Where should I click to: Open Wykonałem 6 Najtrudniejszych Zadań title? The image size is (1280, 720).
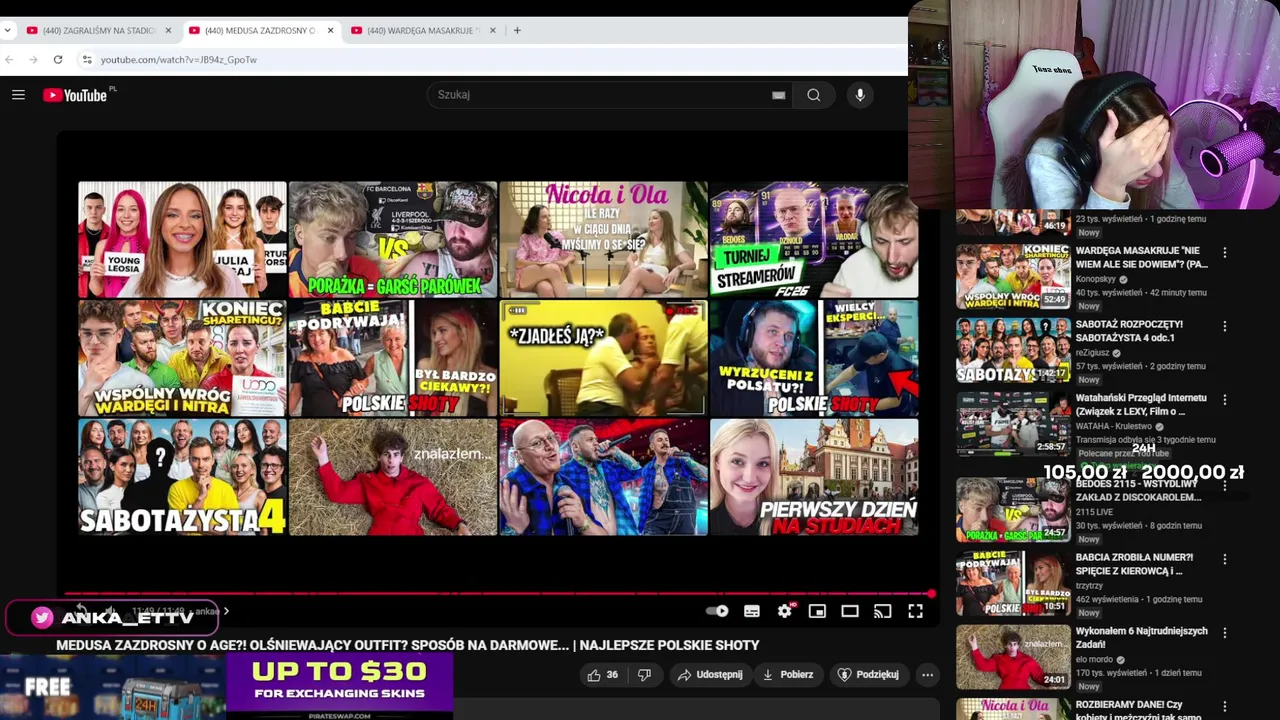pyautogui.click(x=1141, y=638)
